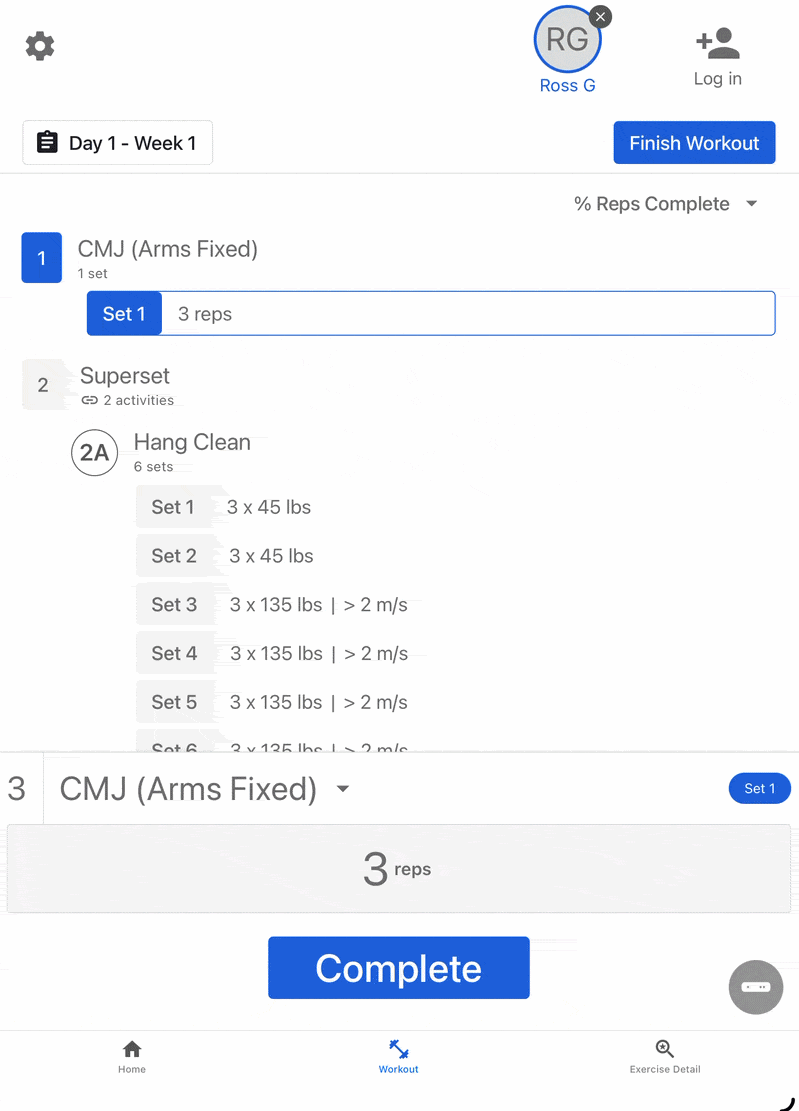Remove Ross G using the avatar X badge

point(601,16)
